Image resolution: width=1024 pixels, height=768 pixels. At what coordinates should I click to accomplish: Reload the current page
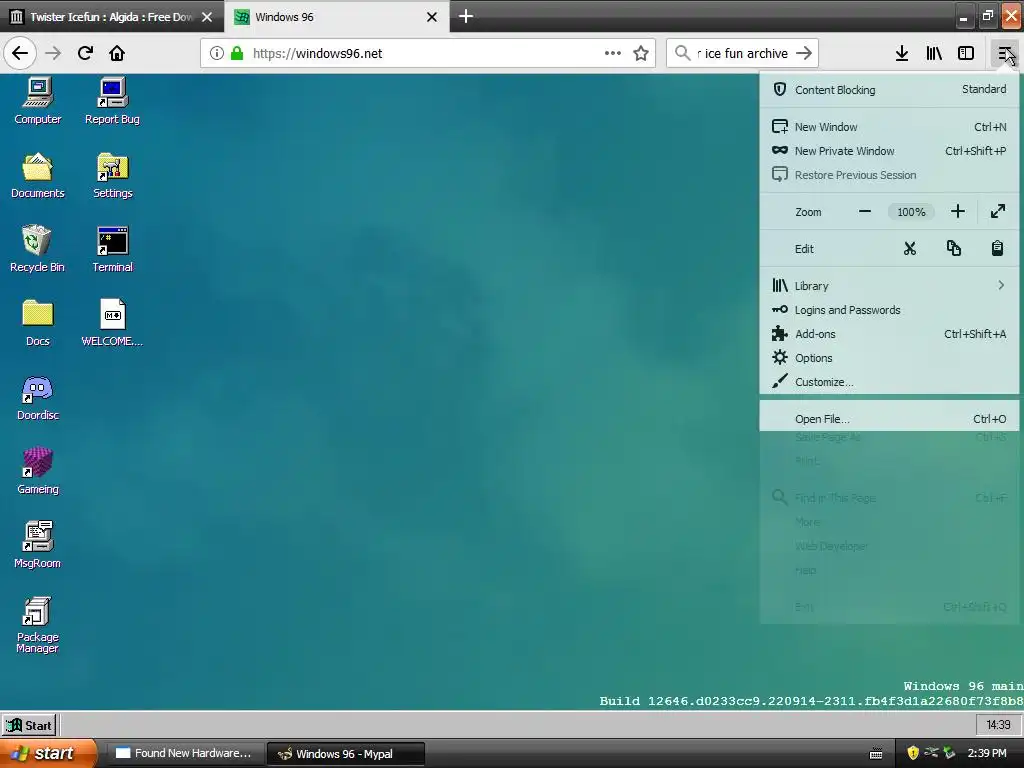[85, 53]
